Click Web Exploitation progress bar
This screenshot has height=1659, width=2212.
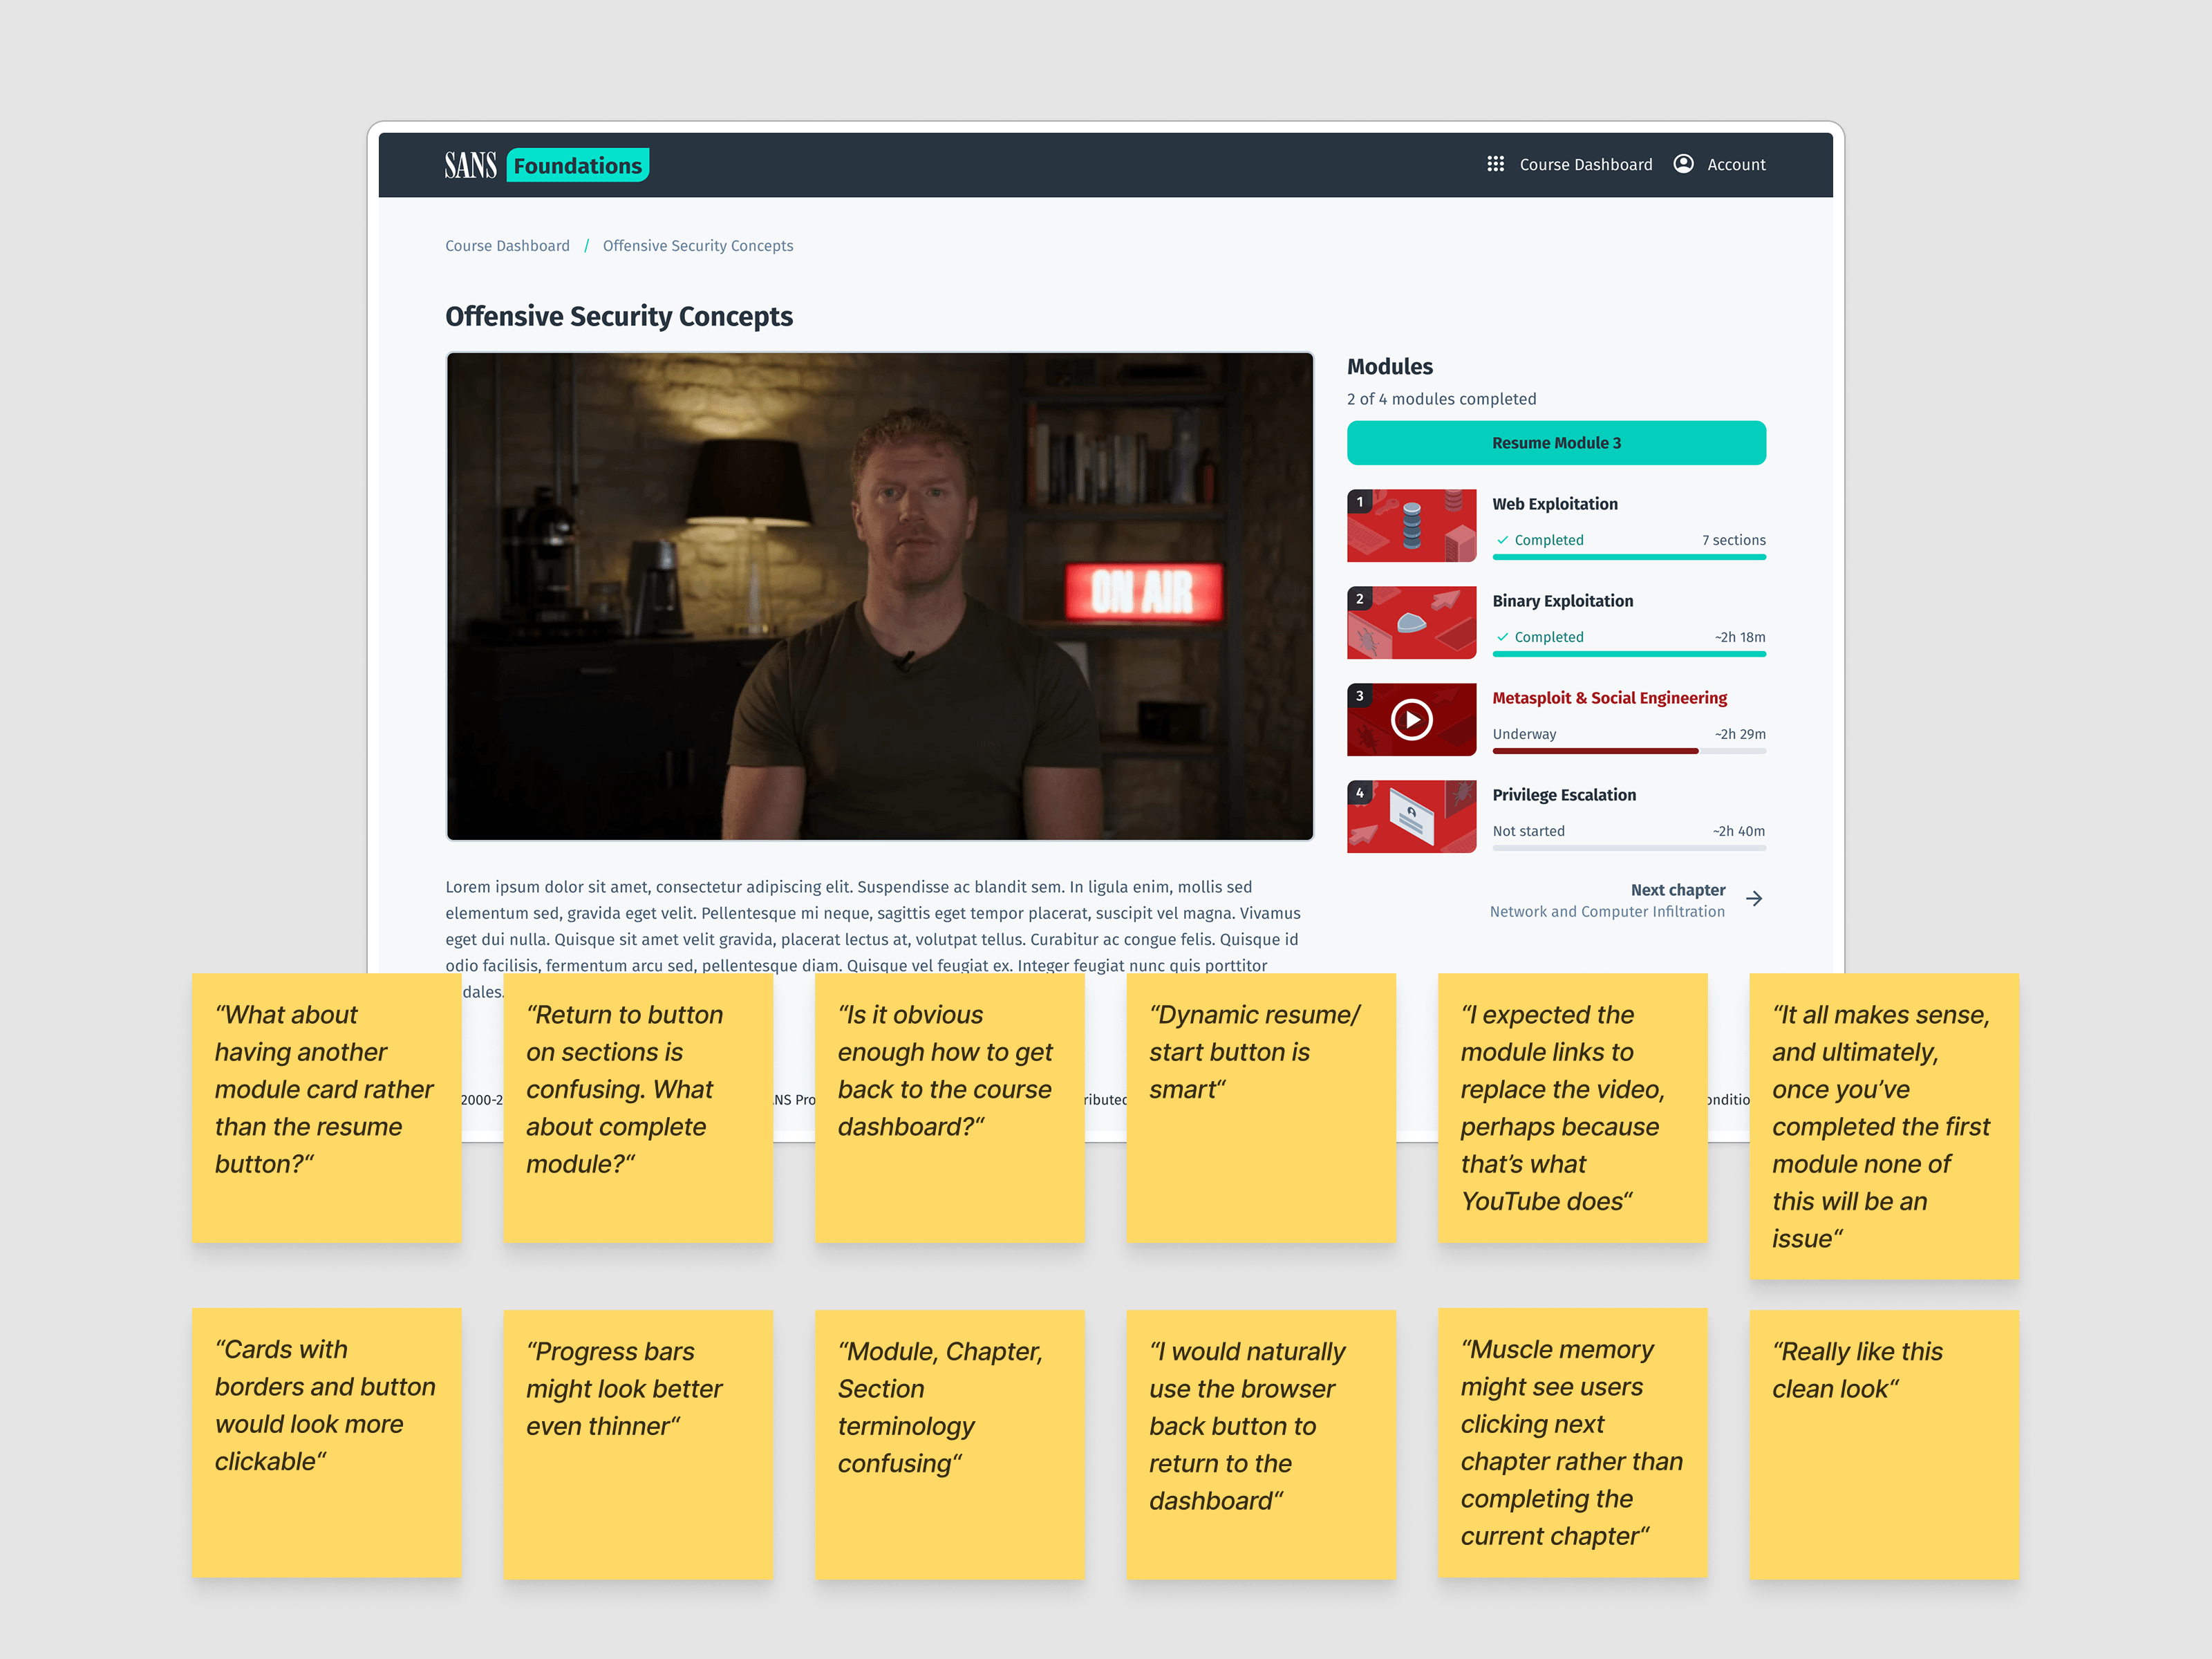[x=1629, y=557]
